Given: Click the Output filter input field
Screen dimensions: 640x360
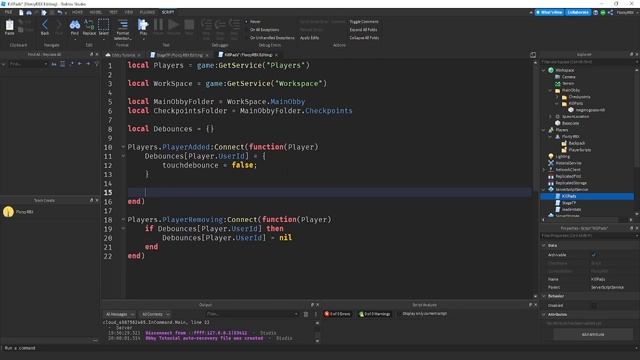Looking at the screenshot, I should (x=252, y=314).
